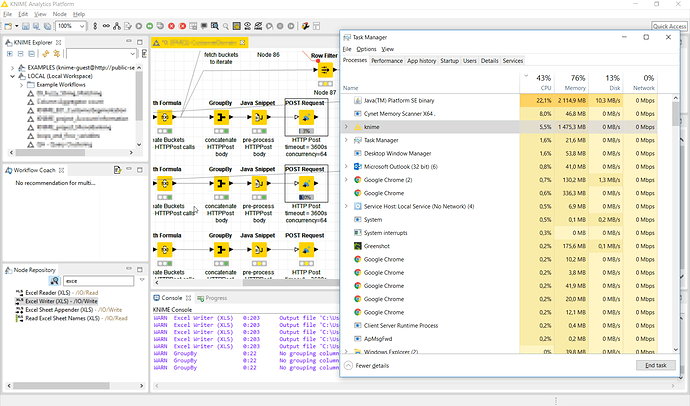The width and height of the screenshot is (690, 406).
Task: Collapse the LOCAL (Local Workspace) tree node
Action: click(13, 76)
